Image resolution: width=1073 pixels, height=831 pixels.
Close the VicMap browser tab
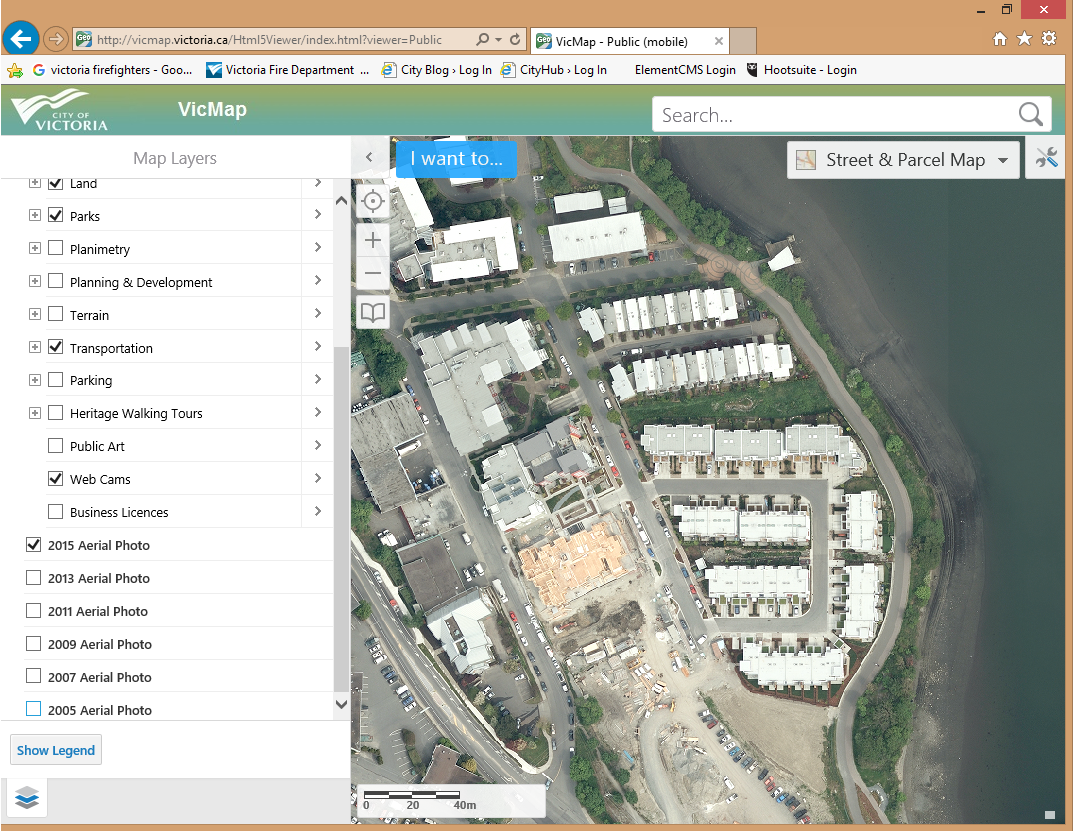[x=719, y=41]
